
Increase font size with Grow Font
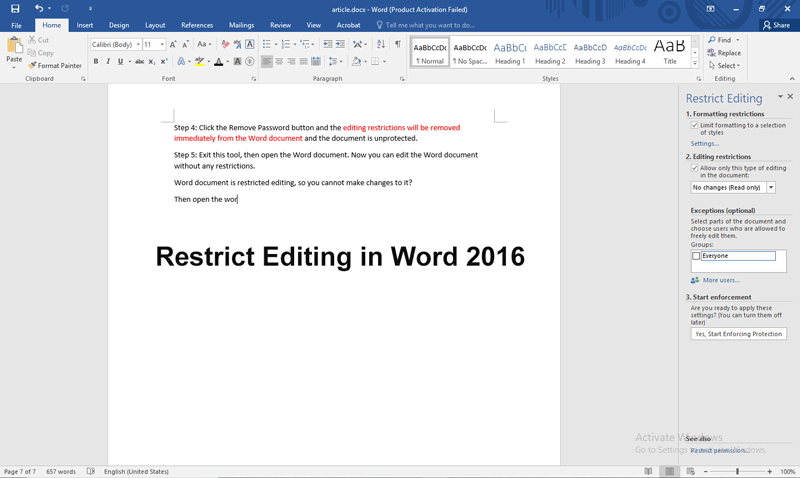173,44
